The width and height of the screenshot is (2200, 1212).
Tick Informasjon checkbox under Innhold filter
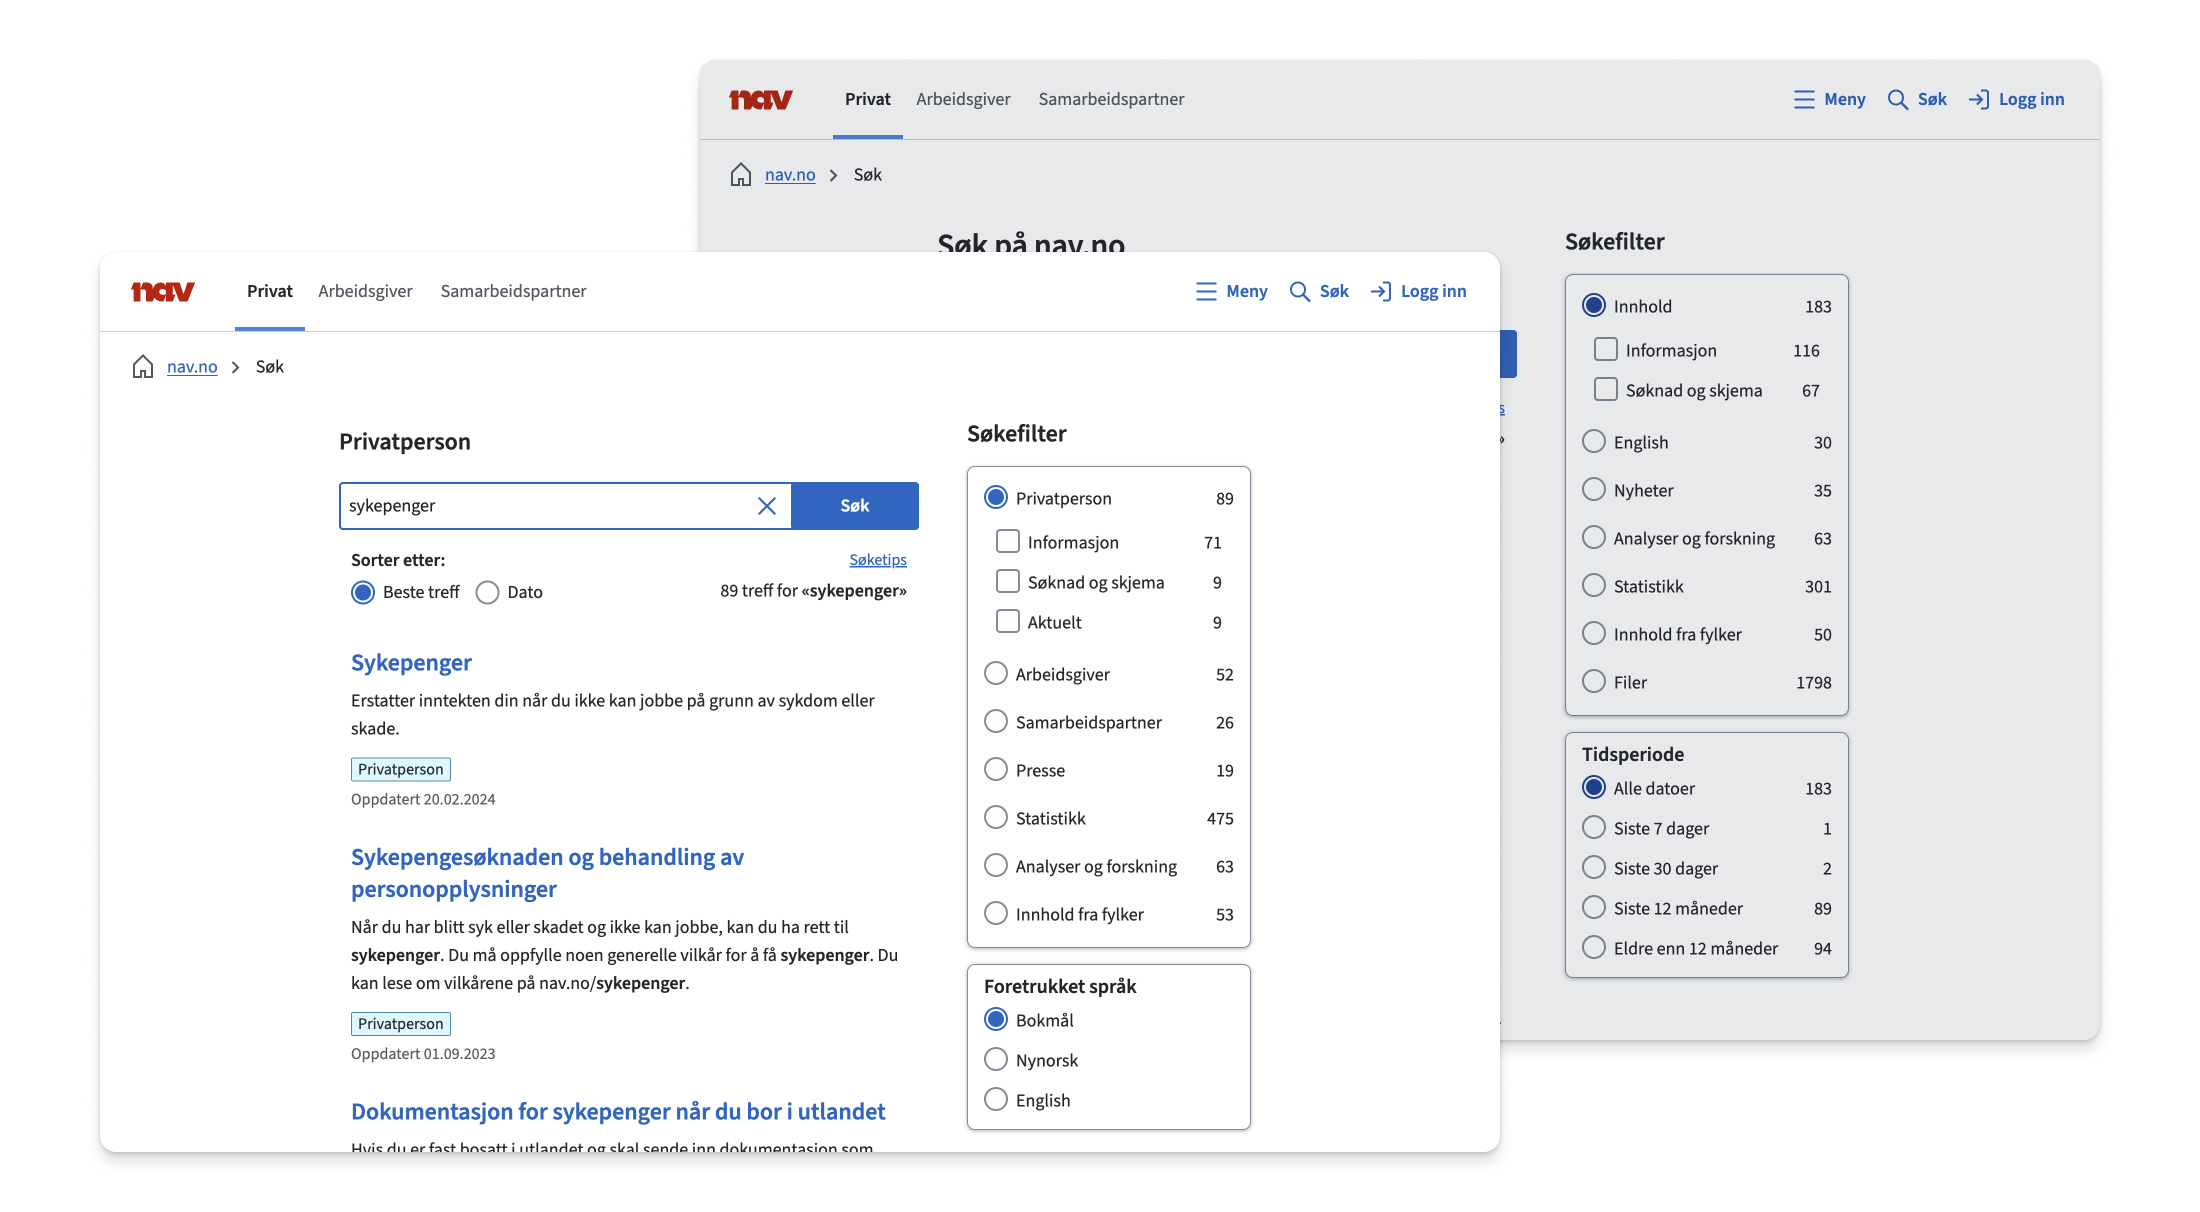pyautogui.click(x=1606, y=350)
